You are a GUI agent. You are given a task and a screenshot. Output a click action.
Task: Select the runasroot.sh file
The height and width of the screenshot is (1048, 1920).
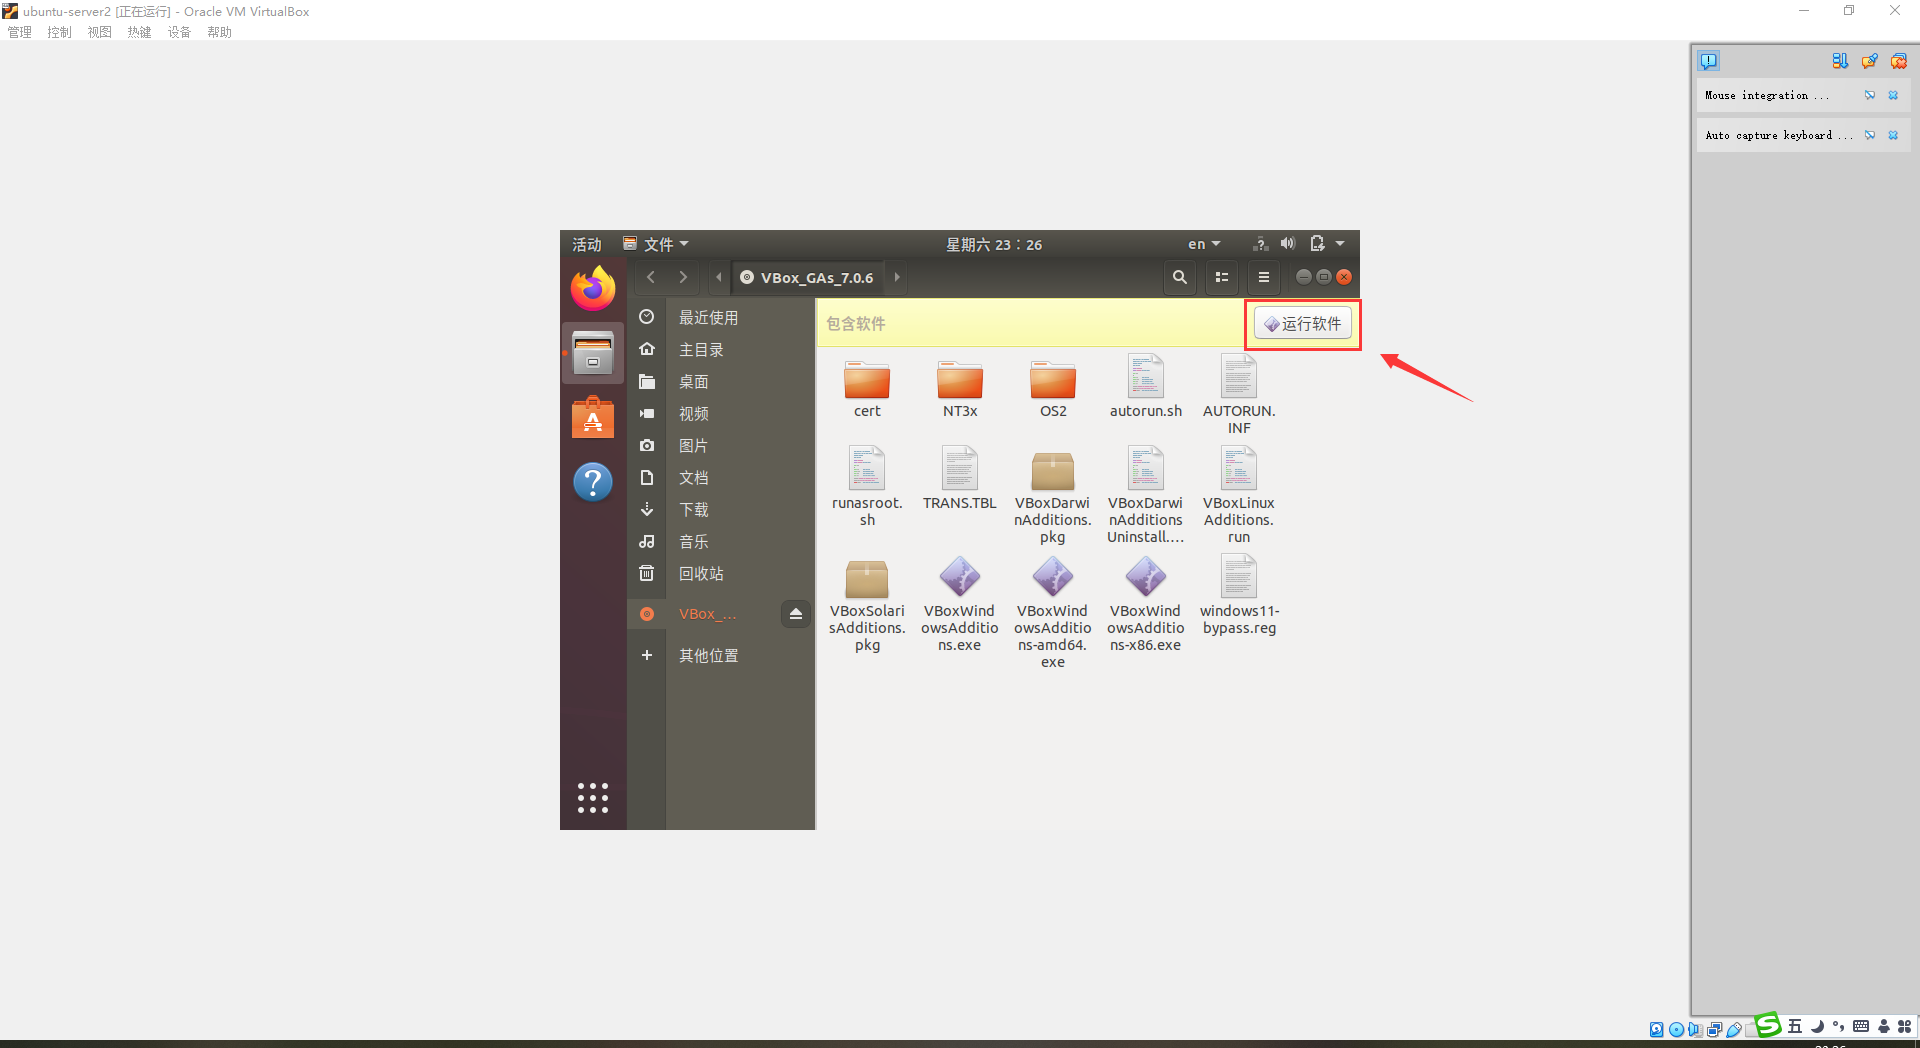867,487
